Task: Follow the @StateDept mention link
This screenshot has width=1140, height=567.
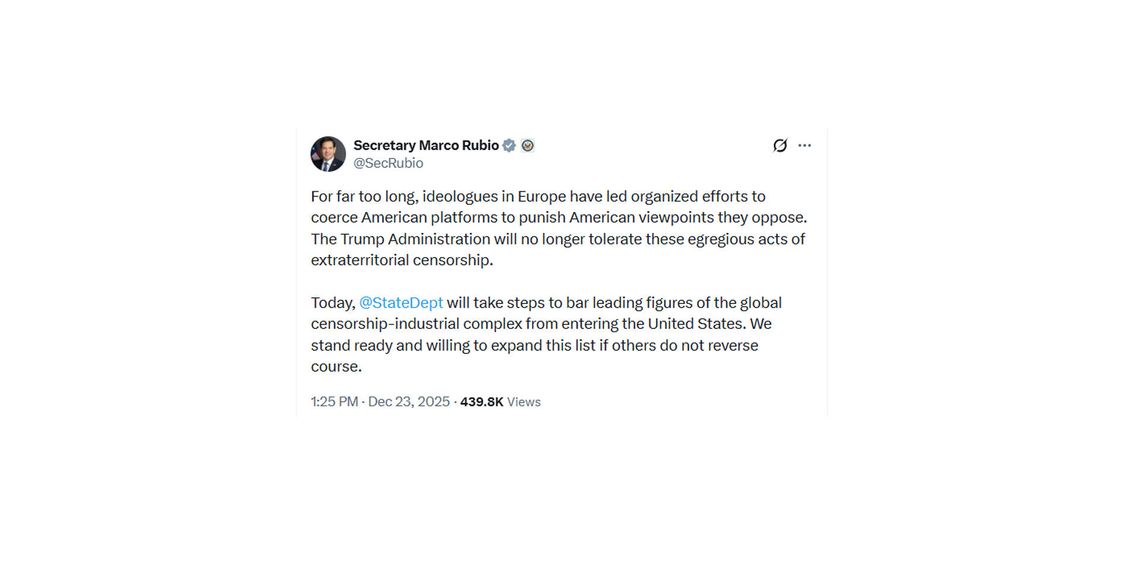Action: pyautogui.click(x=401, y=303)
